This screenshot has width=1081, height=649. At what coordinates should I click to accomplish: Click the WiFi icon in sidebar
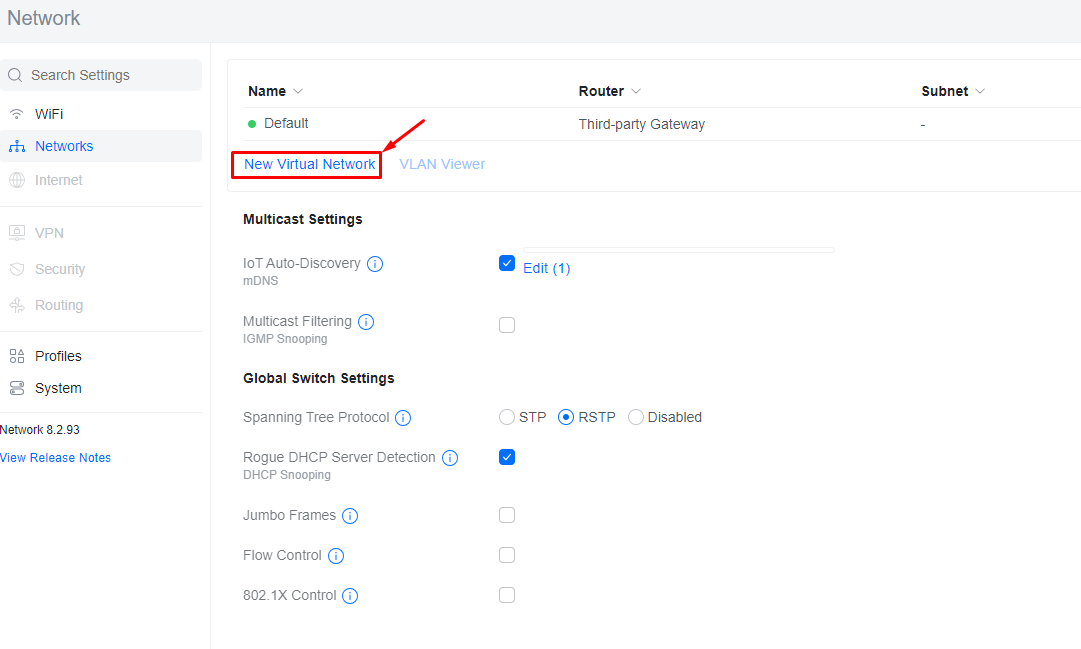click(17, 114)
